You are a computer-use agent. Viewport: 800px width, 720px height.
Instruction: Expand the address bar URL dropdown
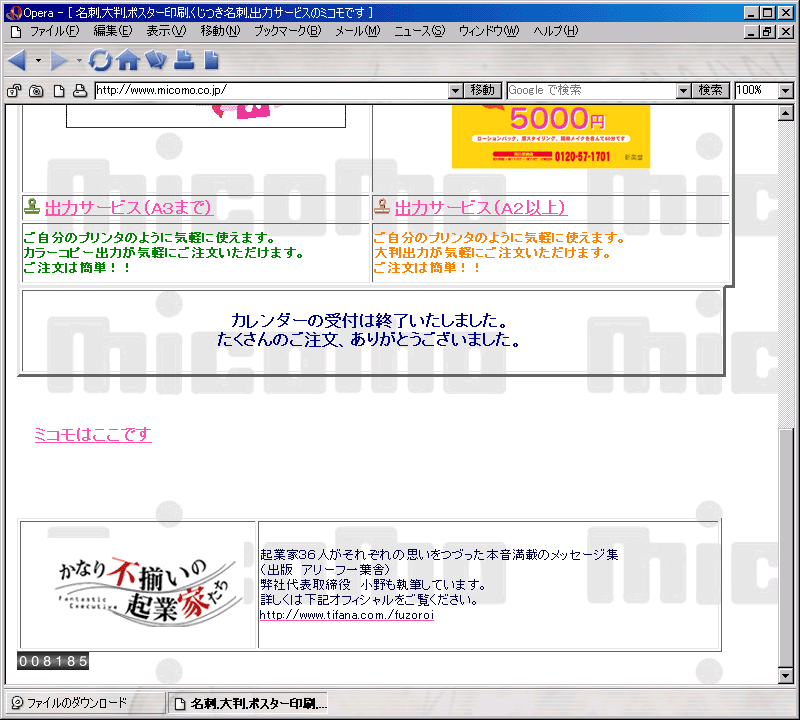456,91
